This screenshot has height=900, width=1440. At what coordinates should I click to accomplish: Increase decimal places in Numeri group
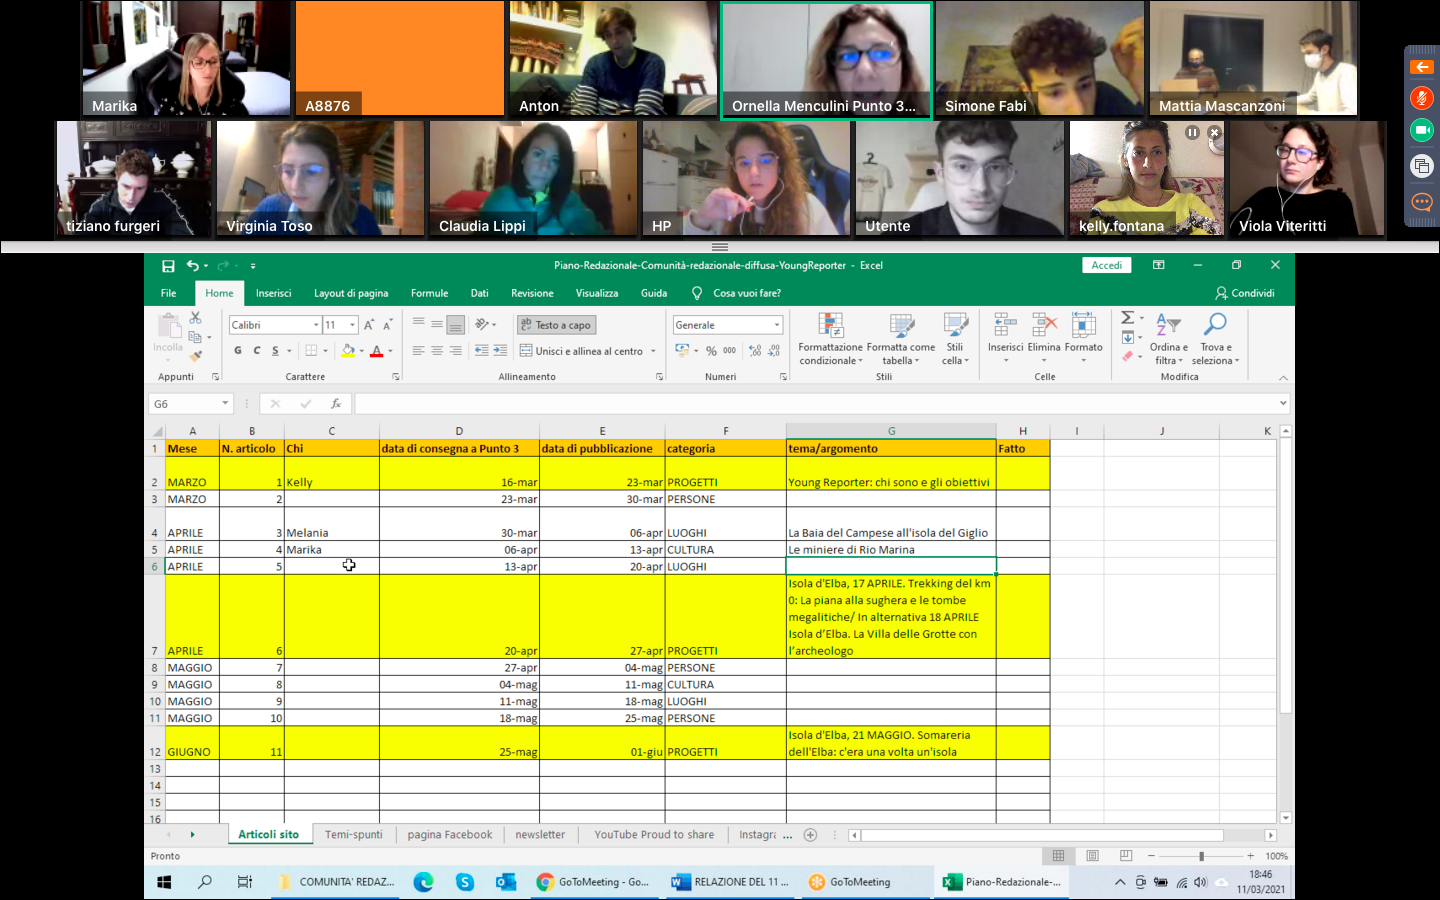pos(755,351)
